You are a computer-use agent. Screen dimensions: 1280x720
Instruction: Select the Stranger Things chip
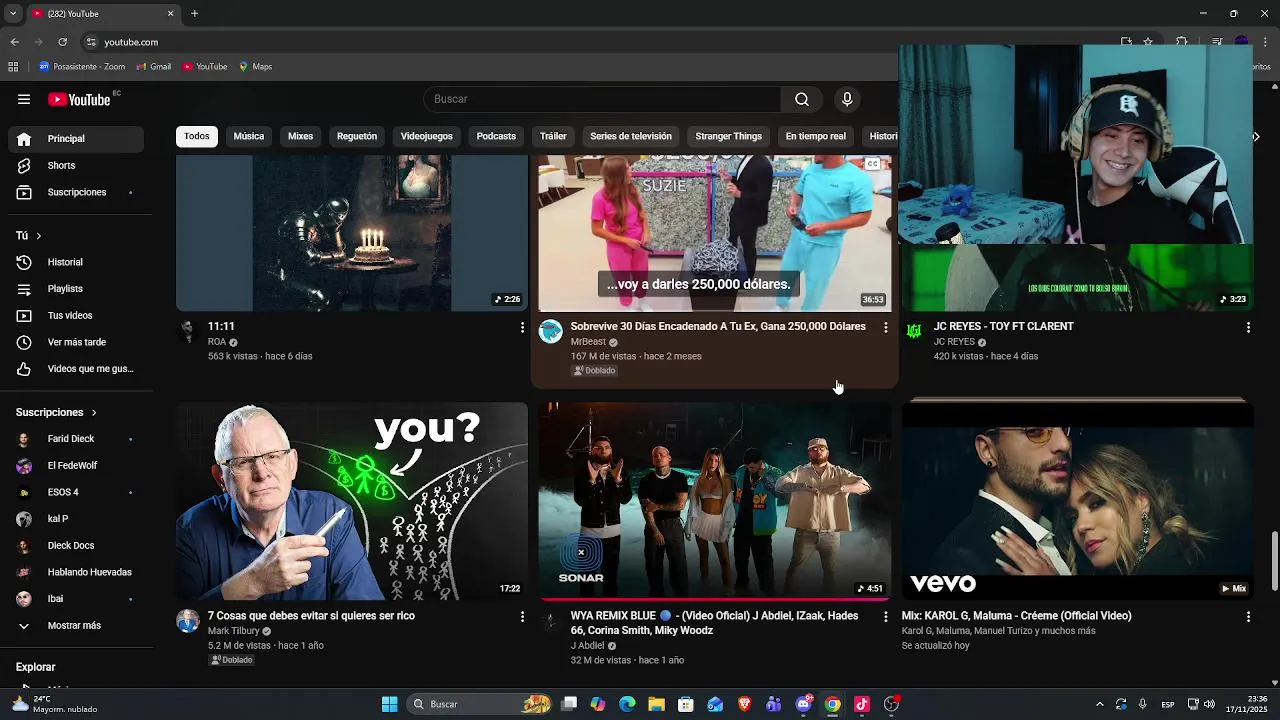729,136
